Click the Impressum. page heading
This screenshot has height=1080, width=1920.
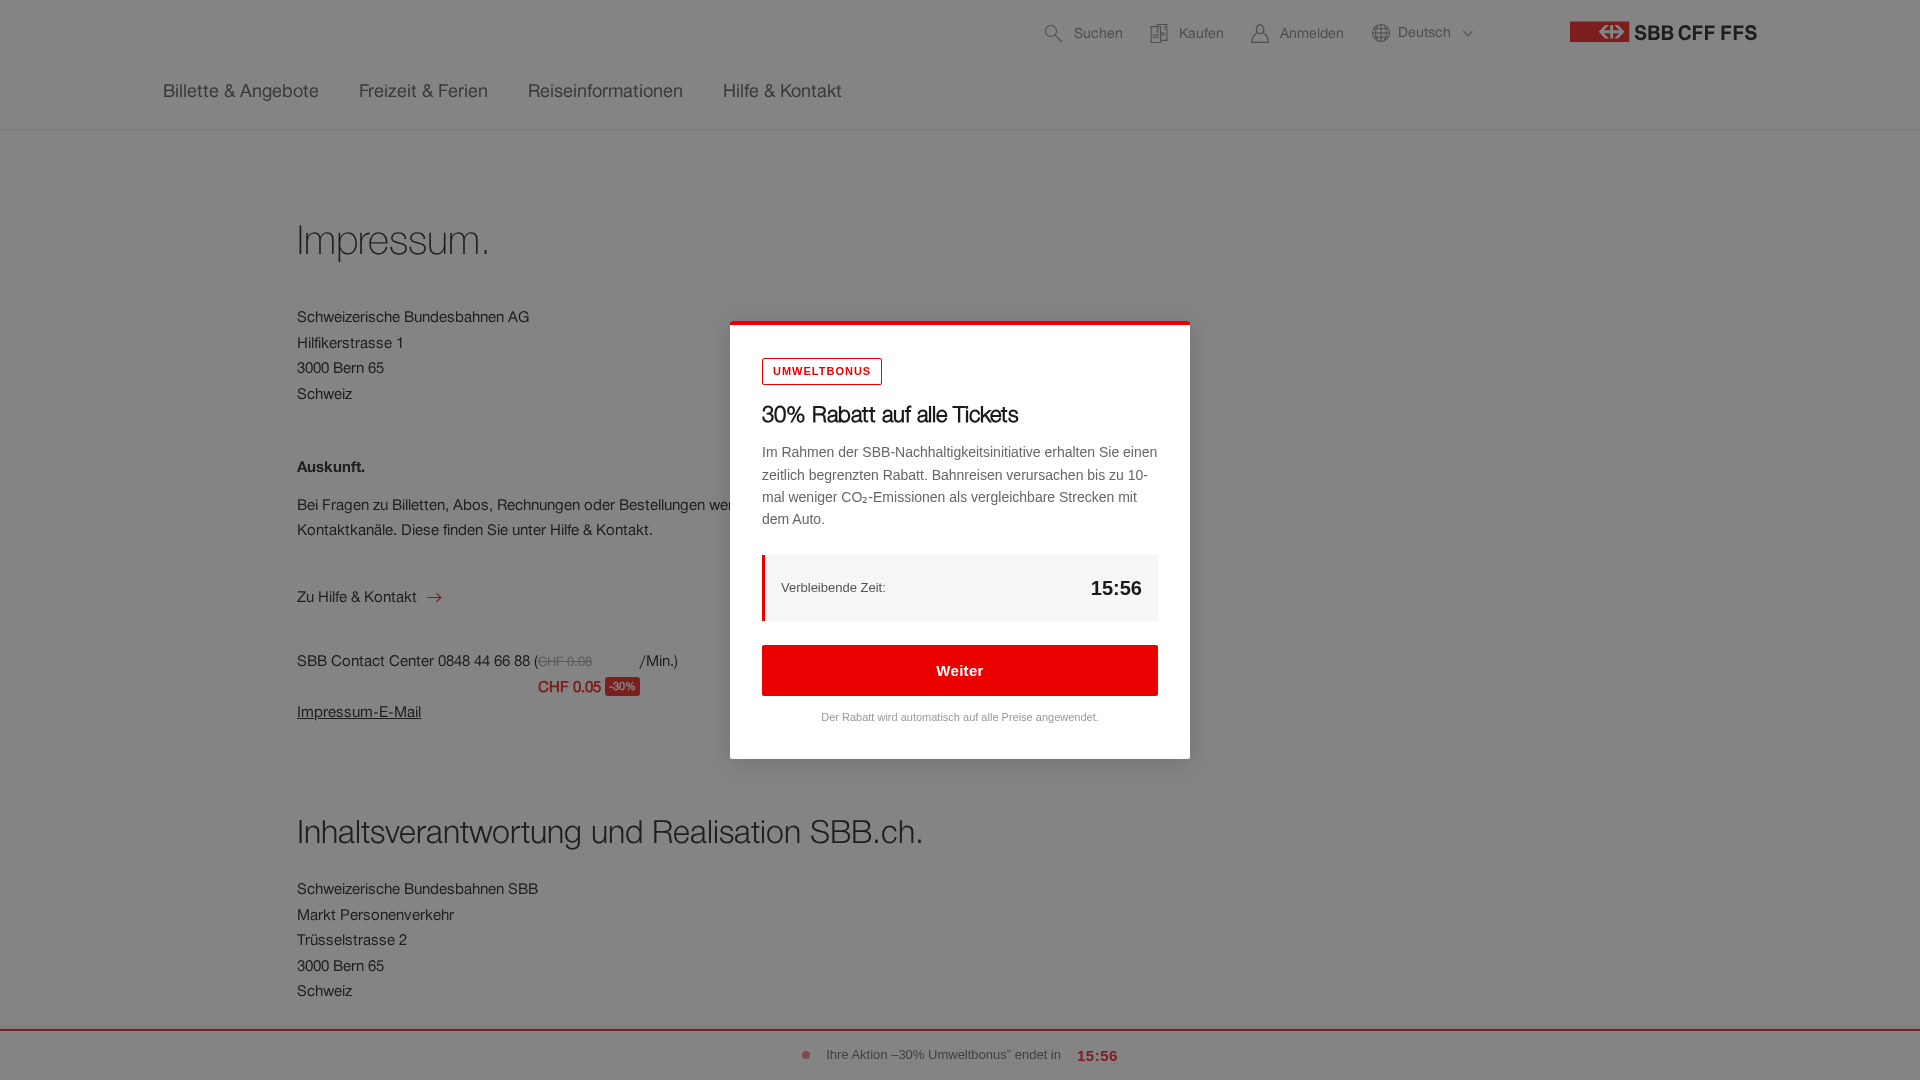coord(393,241)
